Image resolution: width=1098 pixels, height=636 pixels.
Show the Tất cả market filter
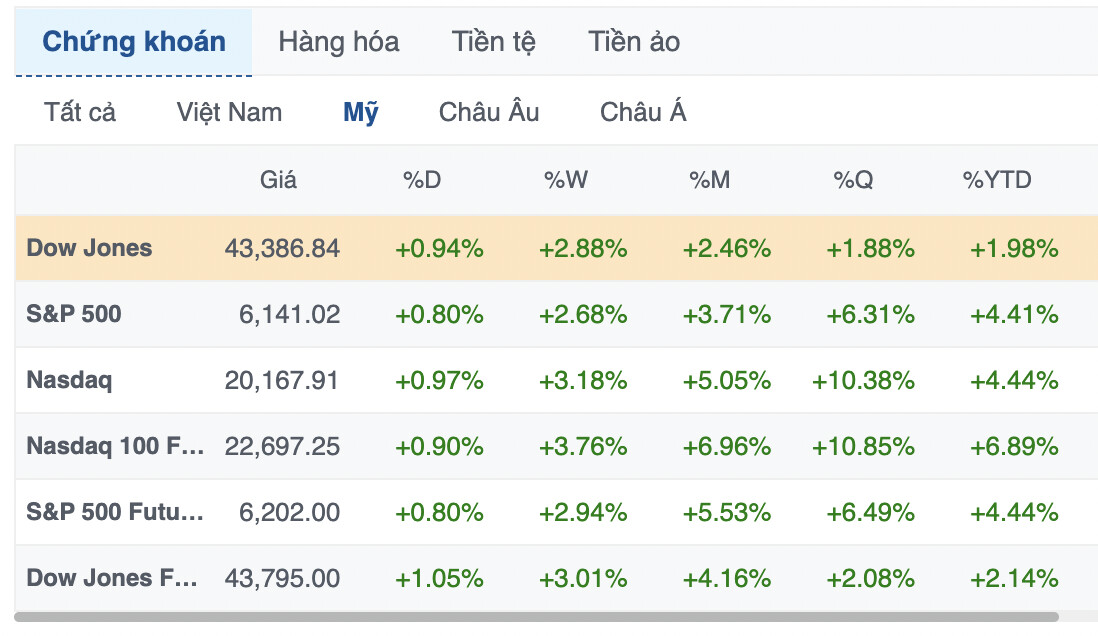(x=80, y=112)
